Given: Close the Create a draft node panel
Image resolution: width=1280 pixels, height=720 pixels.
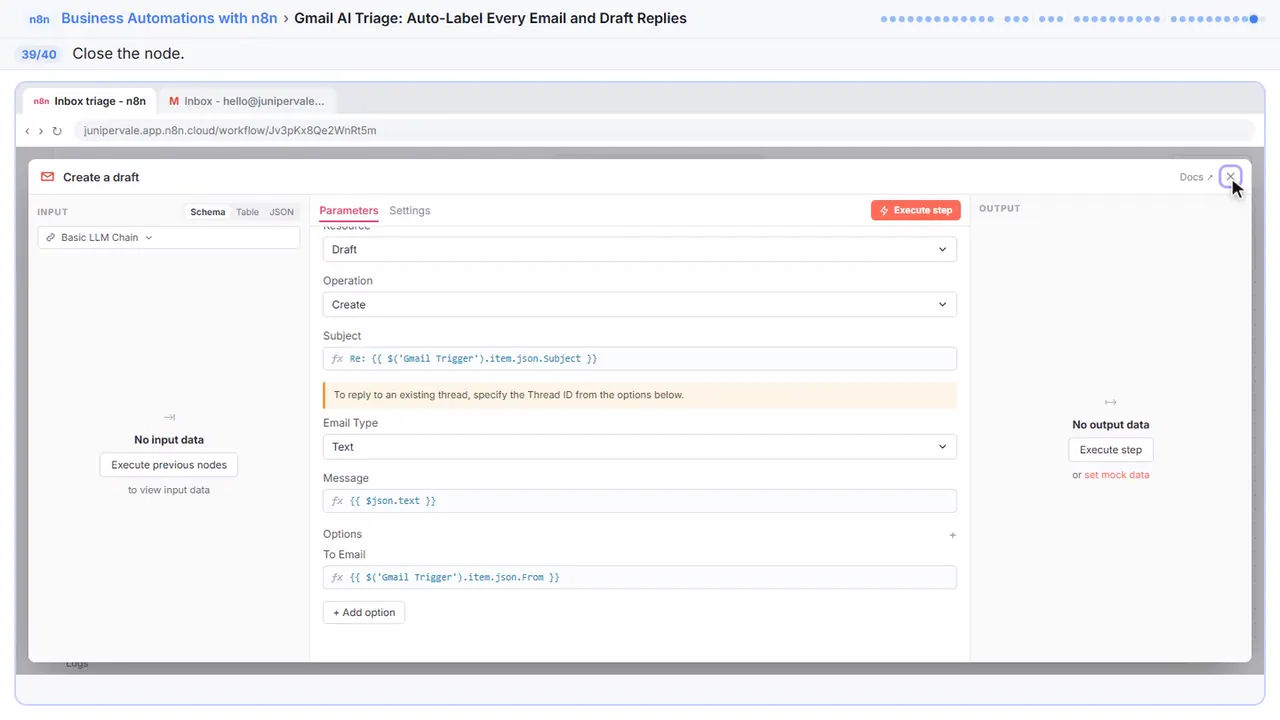Looking at the screenshot, I should click(x=1230, y=177).
